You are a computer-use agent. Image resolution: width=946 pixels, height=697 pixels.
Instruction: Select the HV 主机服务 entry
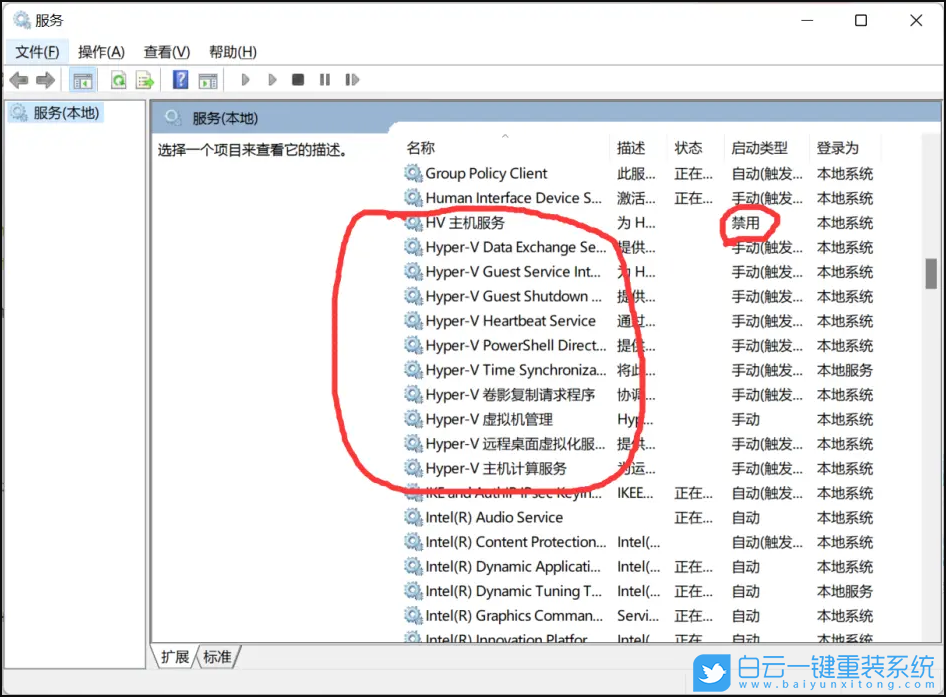465,222
